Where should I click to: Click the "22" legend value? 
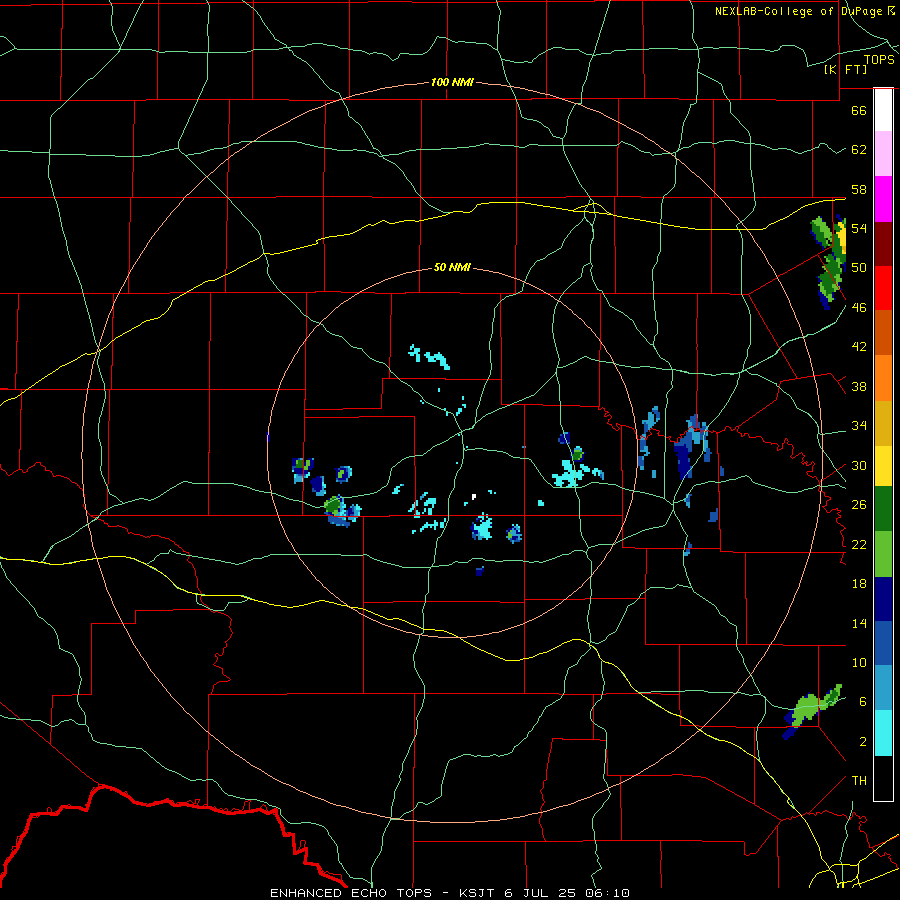pos(859,545)
